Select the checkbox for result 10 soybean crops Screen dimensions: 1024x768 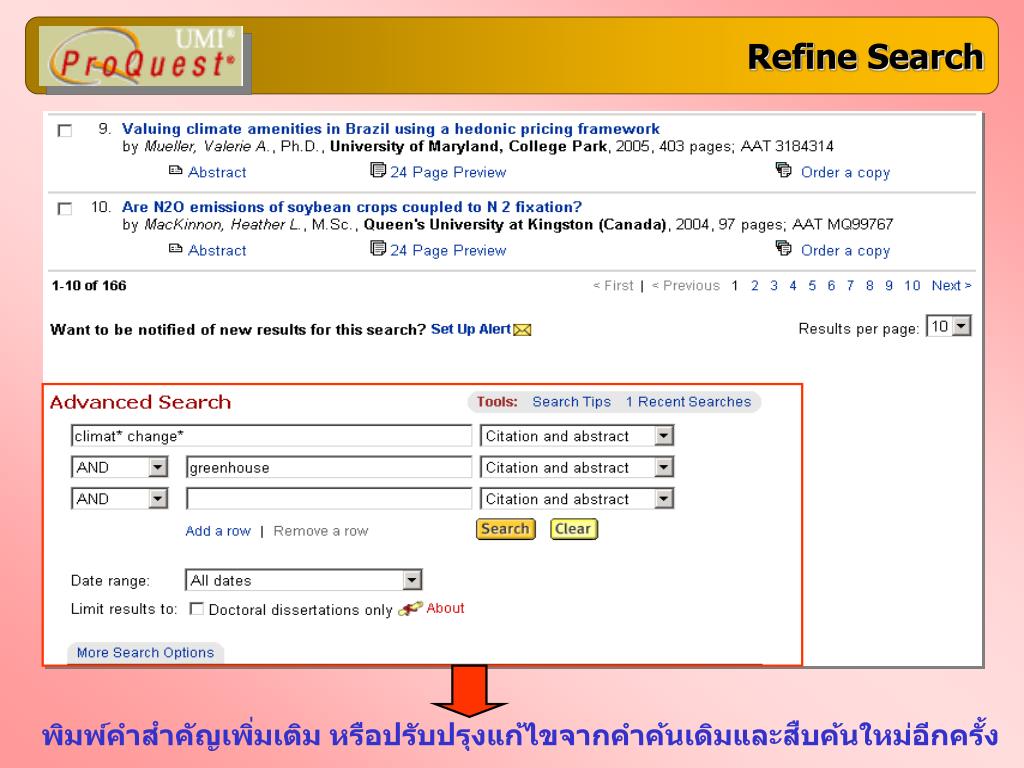(x=65, y=209)
